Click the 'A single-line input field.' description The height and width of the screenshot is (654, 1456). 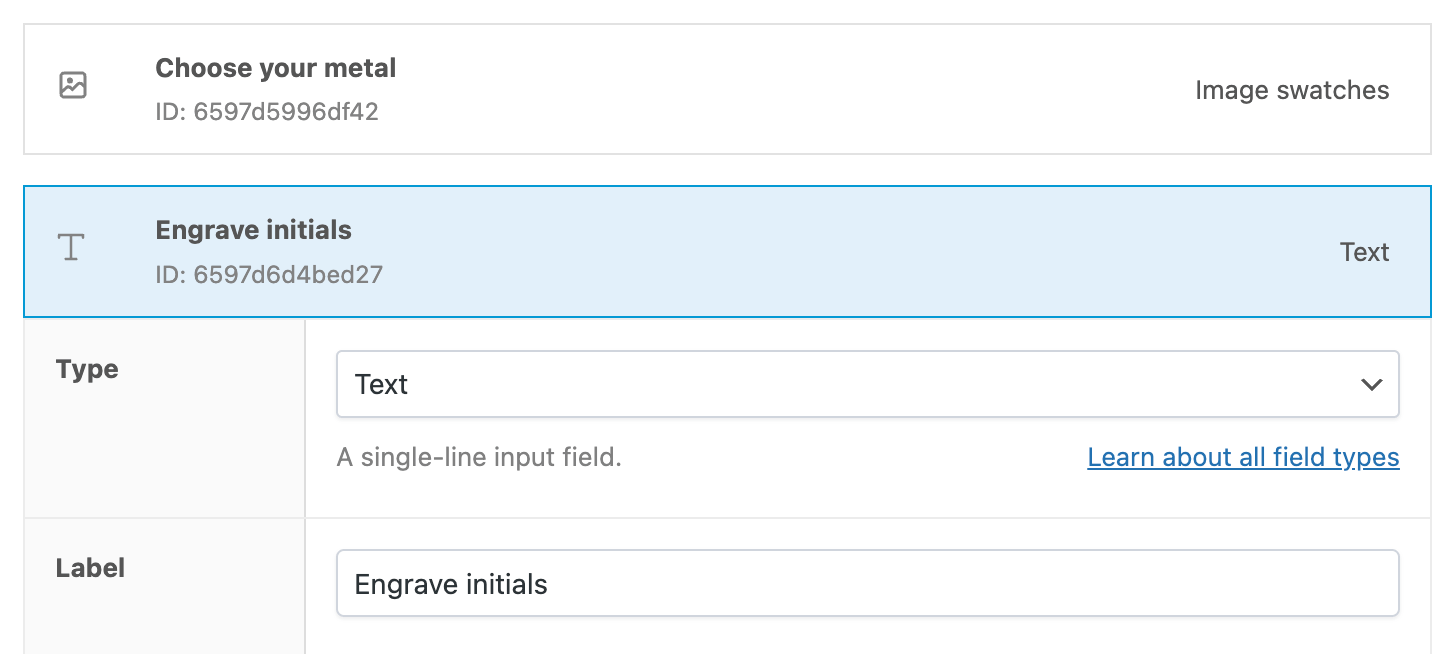(x=479, y=458)
